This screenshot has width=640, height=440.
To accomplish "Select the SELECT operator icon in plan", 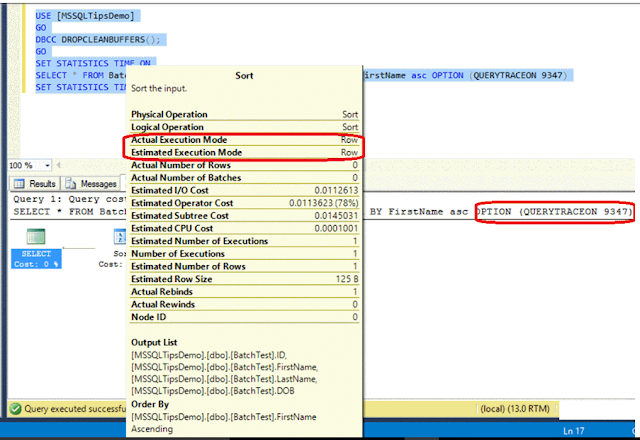I will coord(36,237).
